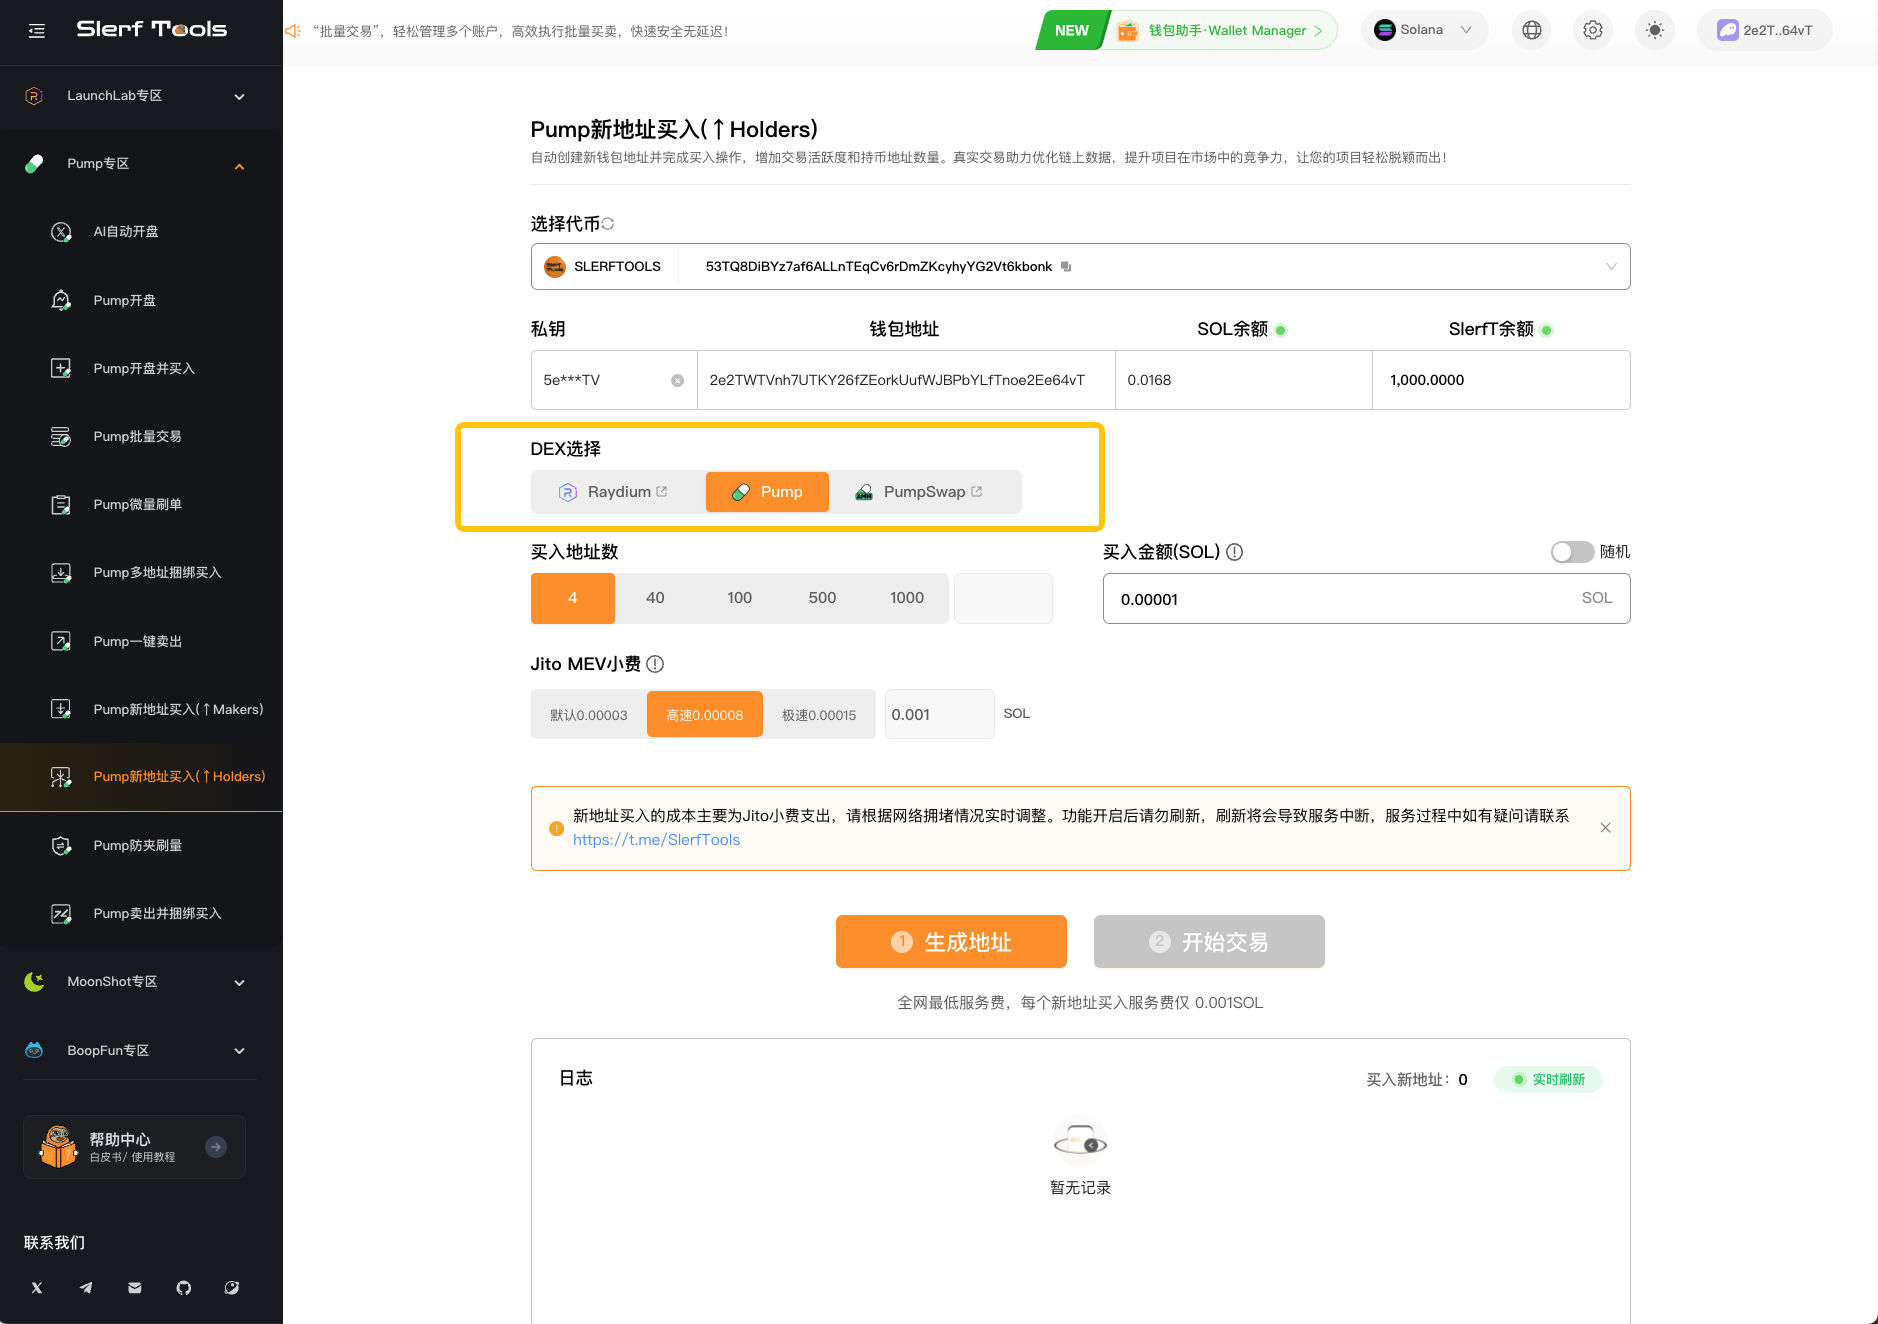Screen dimensions: 1878x1324
Task: Open Pump卖出并捆绑买入 sidebar item
Action: coord(141,913)
